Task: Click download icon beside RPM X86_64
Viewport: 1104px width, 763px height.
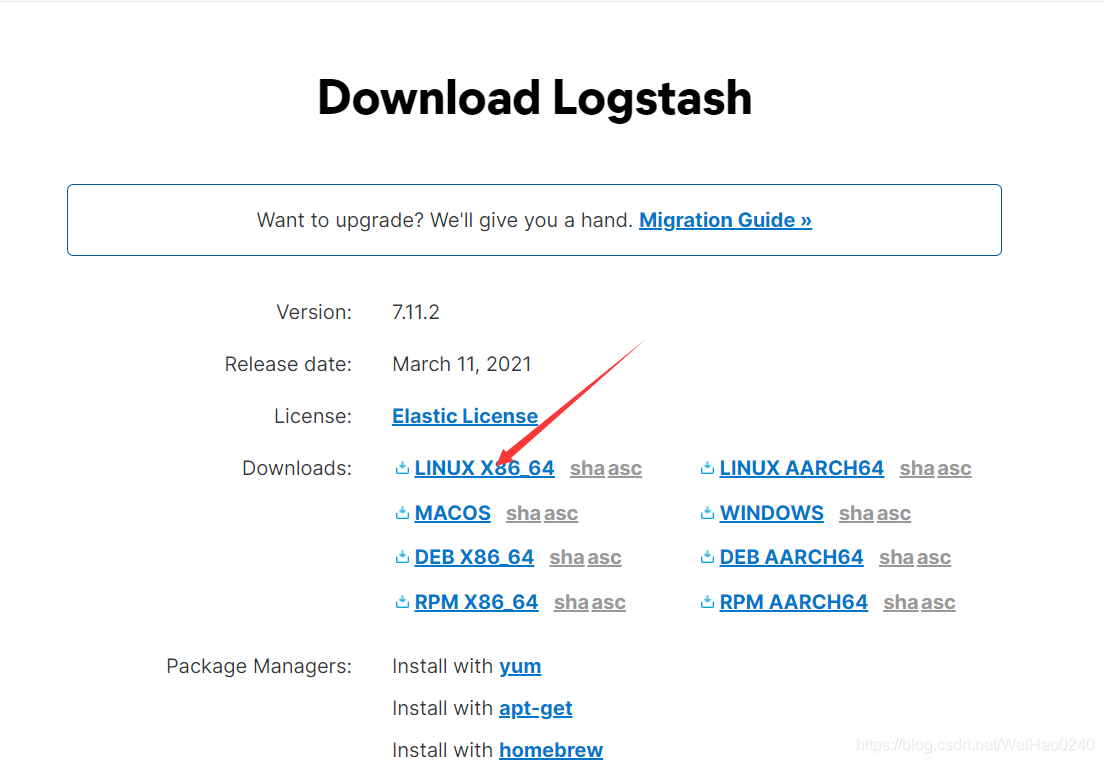Action: click(x=402, y=602)
